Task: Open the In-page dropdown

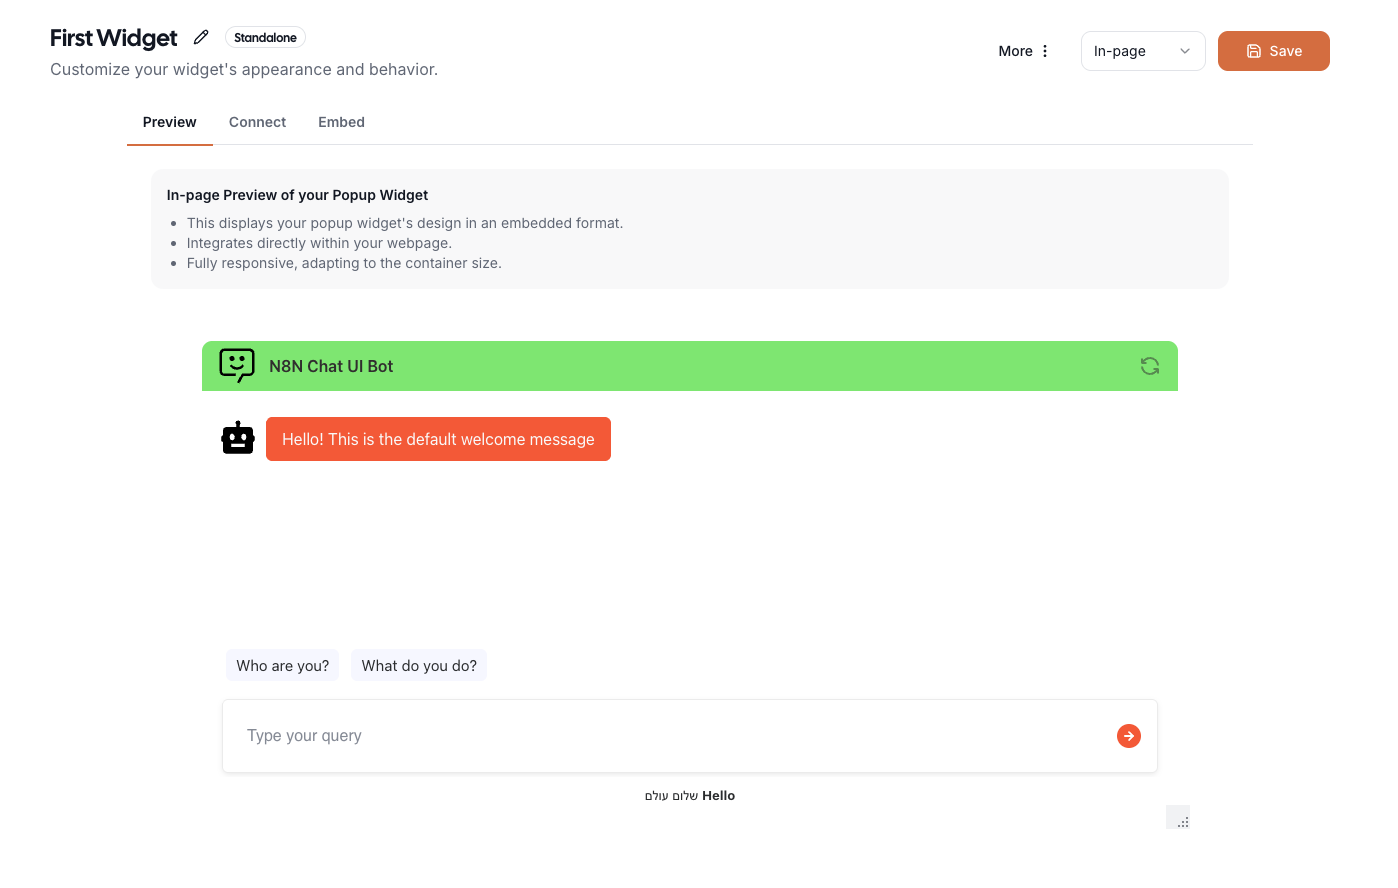Action: 1142,50
